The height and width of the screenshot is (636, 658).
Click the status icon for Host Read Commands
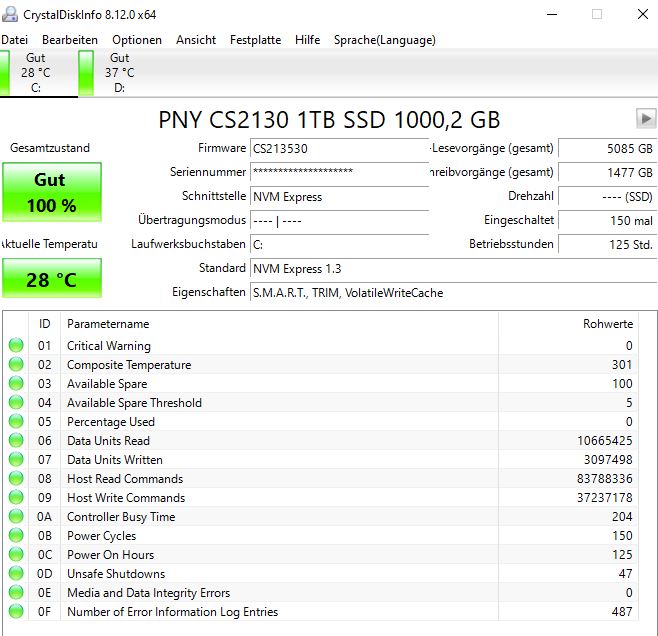(x=16, y=478)
